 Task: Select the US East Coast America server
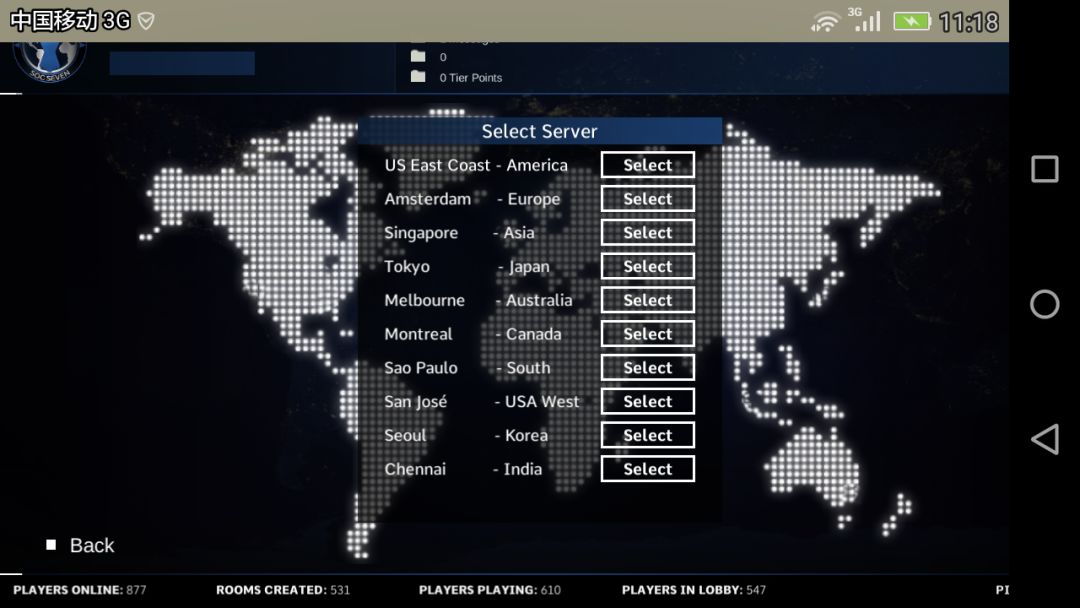coord(647,165)
